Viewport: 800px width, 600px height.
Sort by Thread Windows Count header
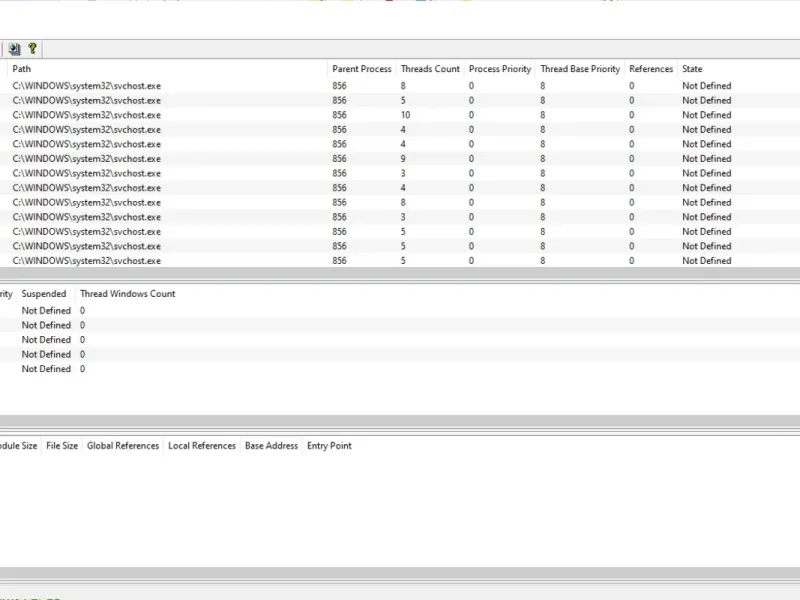[128, 294]
